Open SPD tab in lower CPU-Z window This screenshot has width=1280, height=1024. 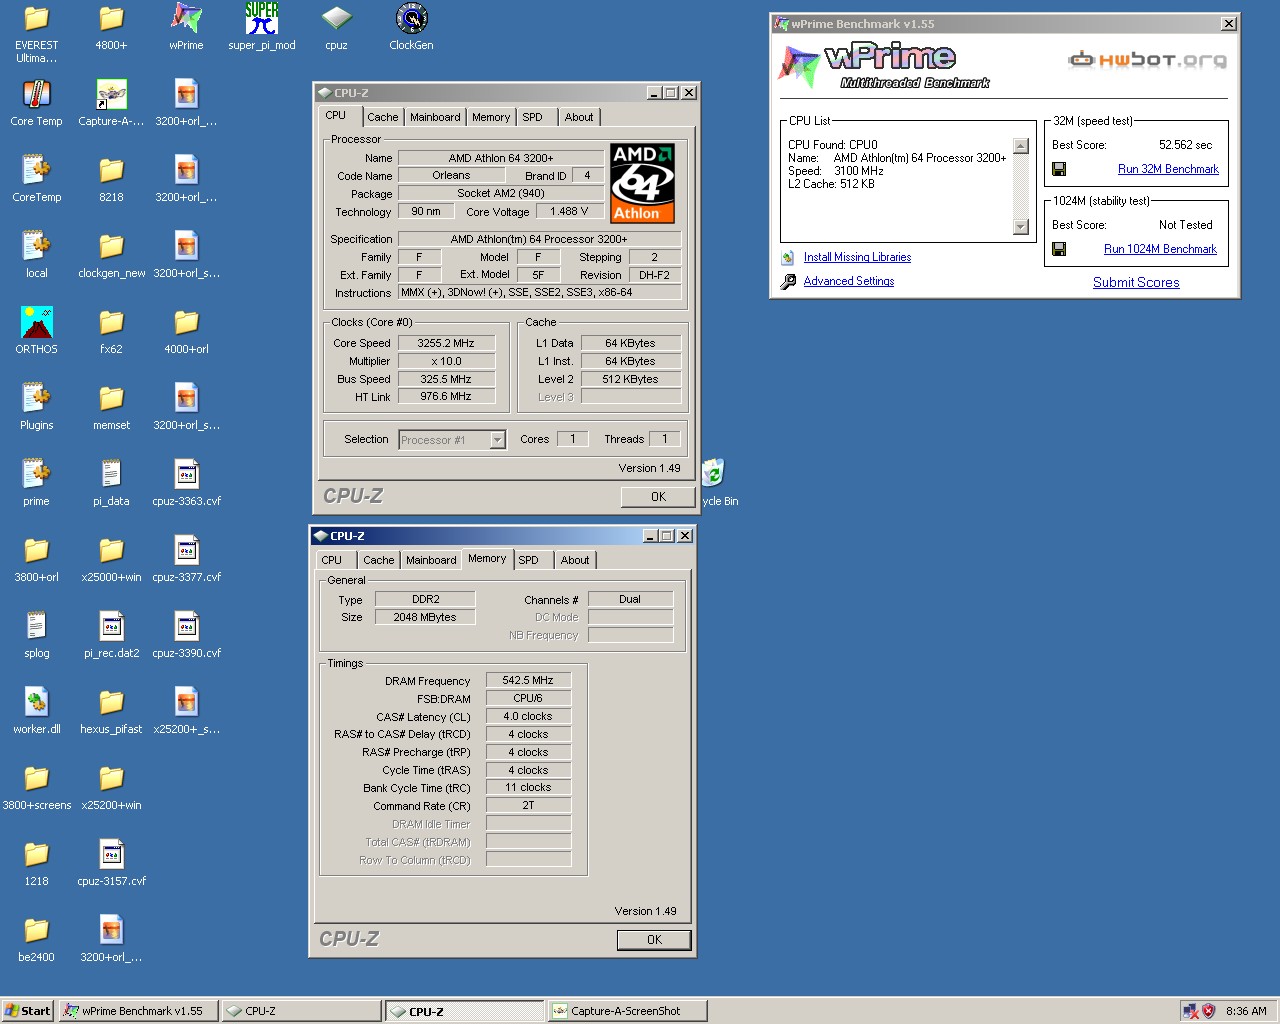click(x=529, y=560)
